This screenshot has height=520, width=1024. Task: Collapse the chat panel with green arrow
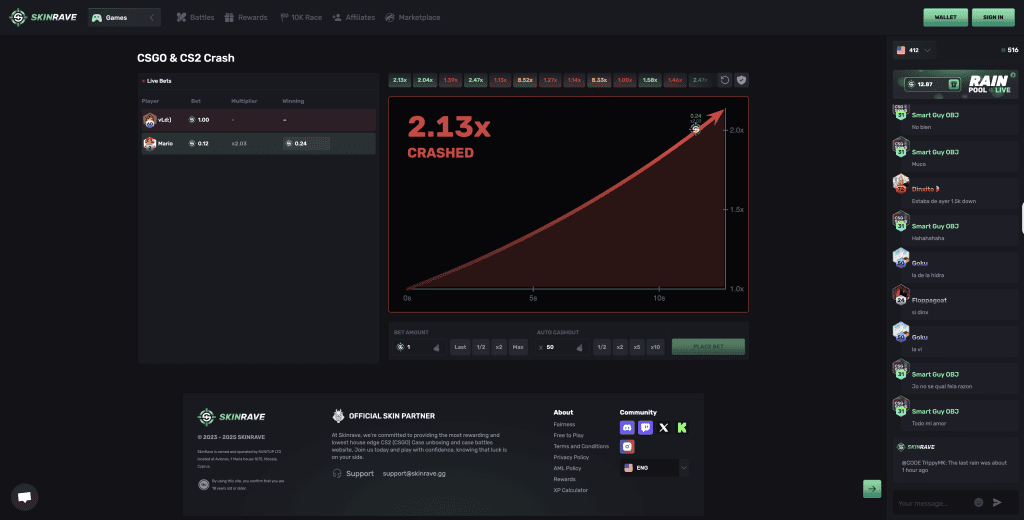(872, 488)
